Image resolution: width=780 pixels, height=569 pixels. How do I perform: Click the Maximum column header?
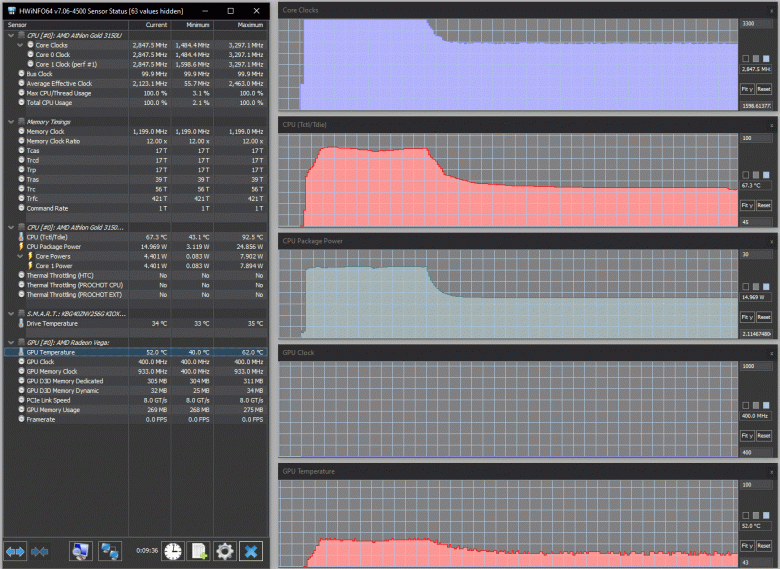pyautogui.click(x=241, y=25)
